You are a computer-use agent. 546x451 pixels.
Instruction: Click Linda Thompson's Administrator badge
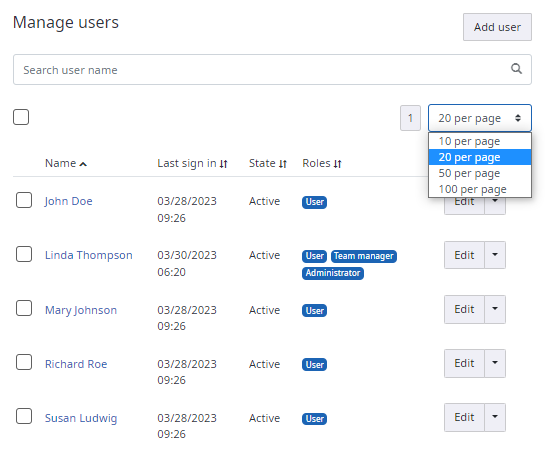pyautogui.click(x=333, y=273)
